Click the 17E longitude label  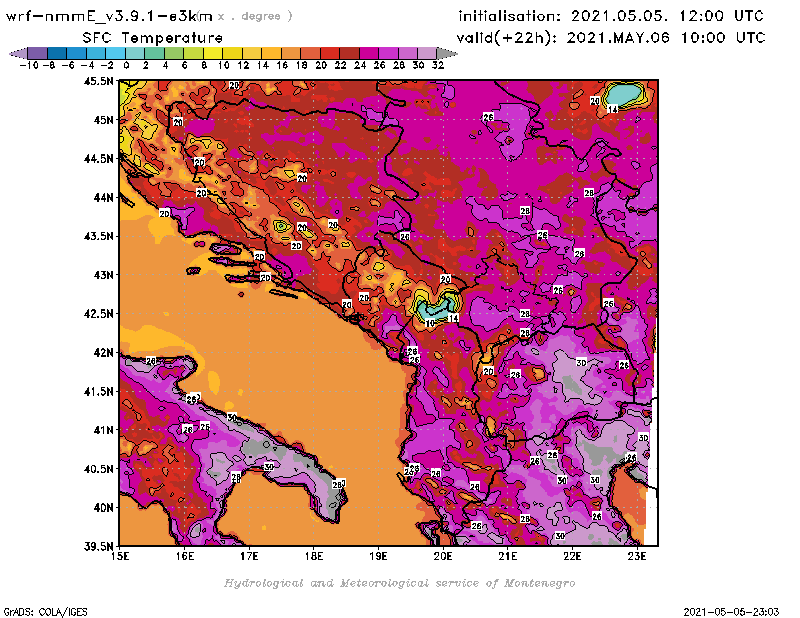[x=249, y=556]
